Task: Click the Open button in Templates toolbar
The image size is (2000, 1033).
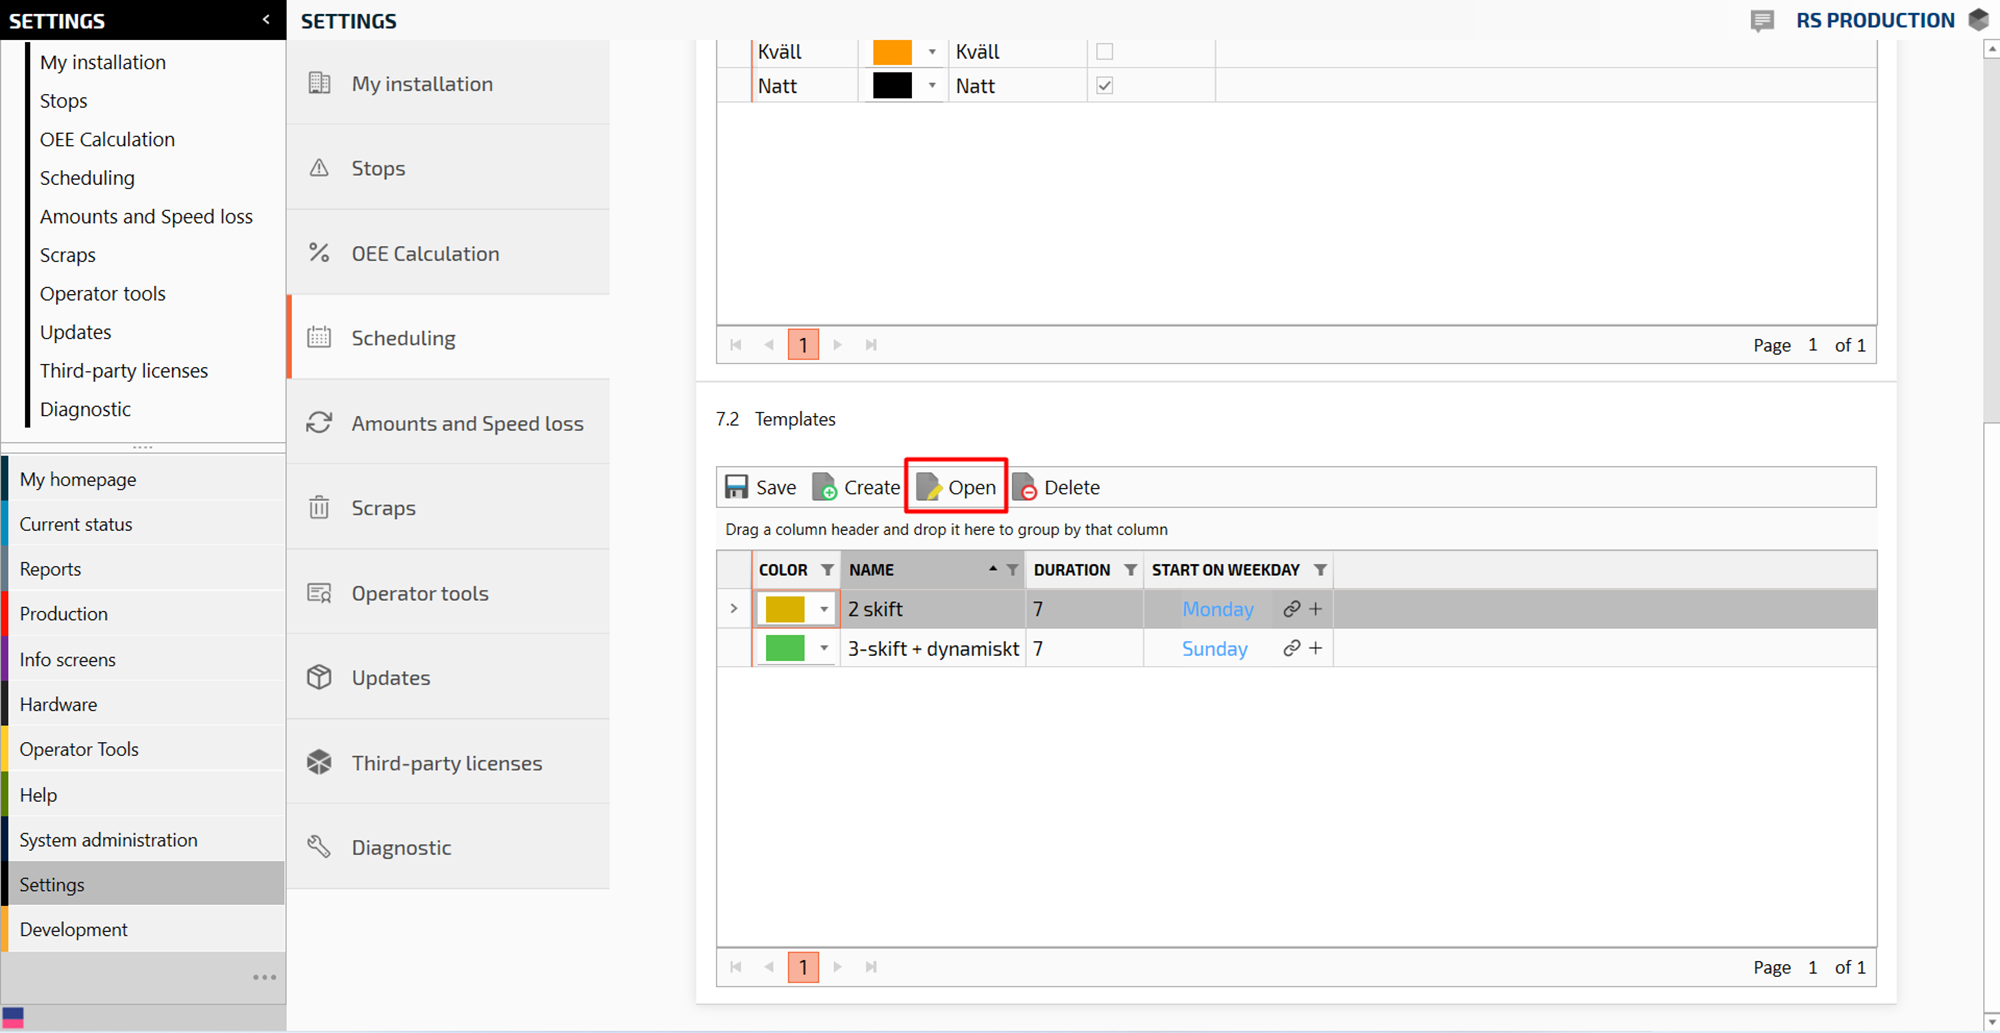Action: (x=957, y=487)
